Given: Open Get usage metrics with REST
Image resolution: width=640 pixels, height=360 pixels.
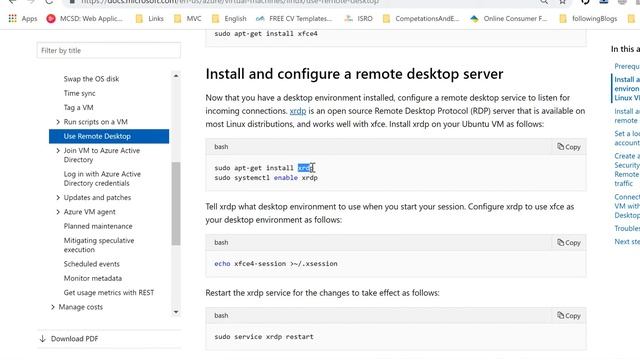Looking at the screenshot, I should pyautogui.click(x=109, y=292).
